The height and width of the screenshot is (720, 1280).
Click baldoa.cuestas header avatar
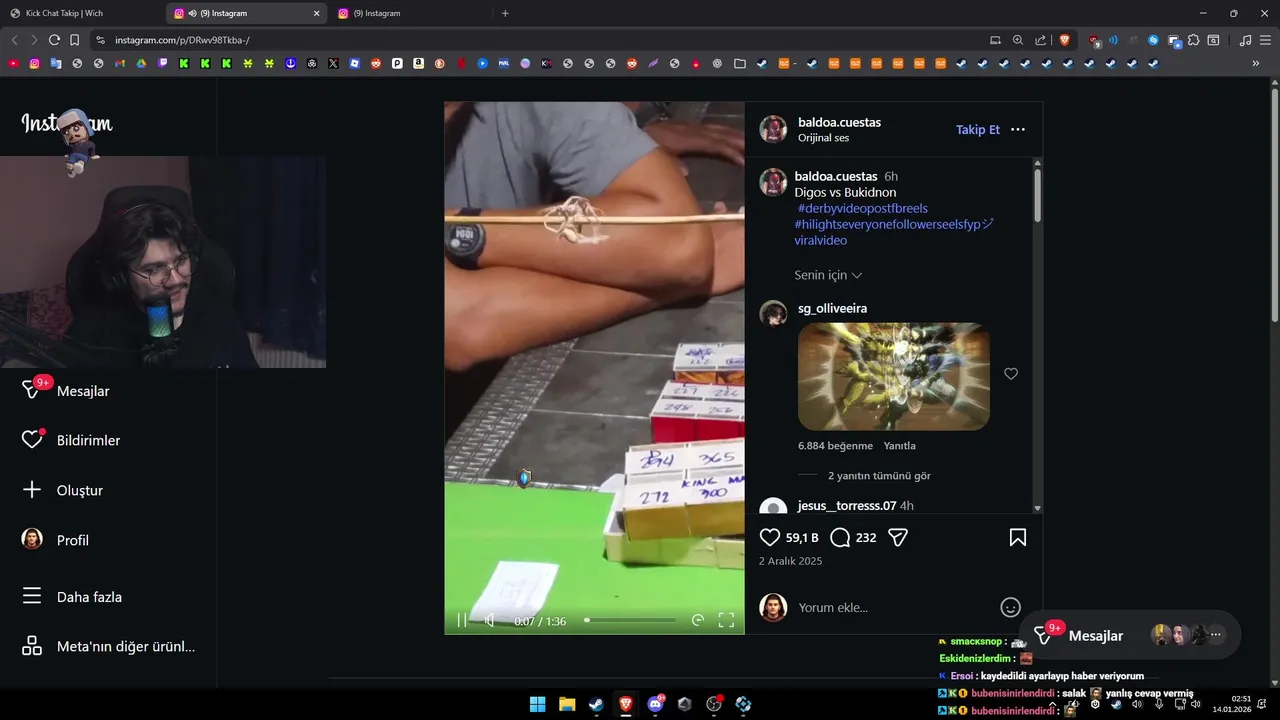click(x=773, y=129)
